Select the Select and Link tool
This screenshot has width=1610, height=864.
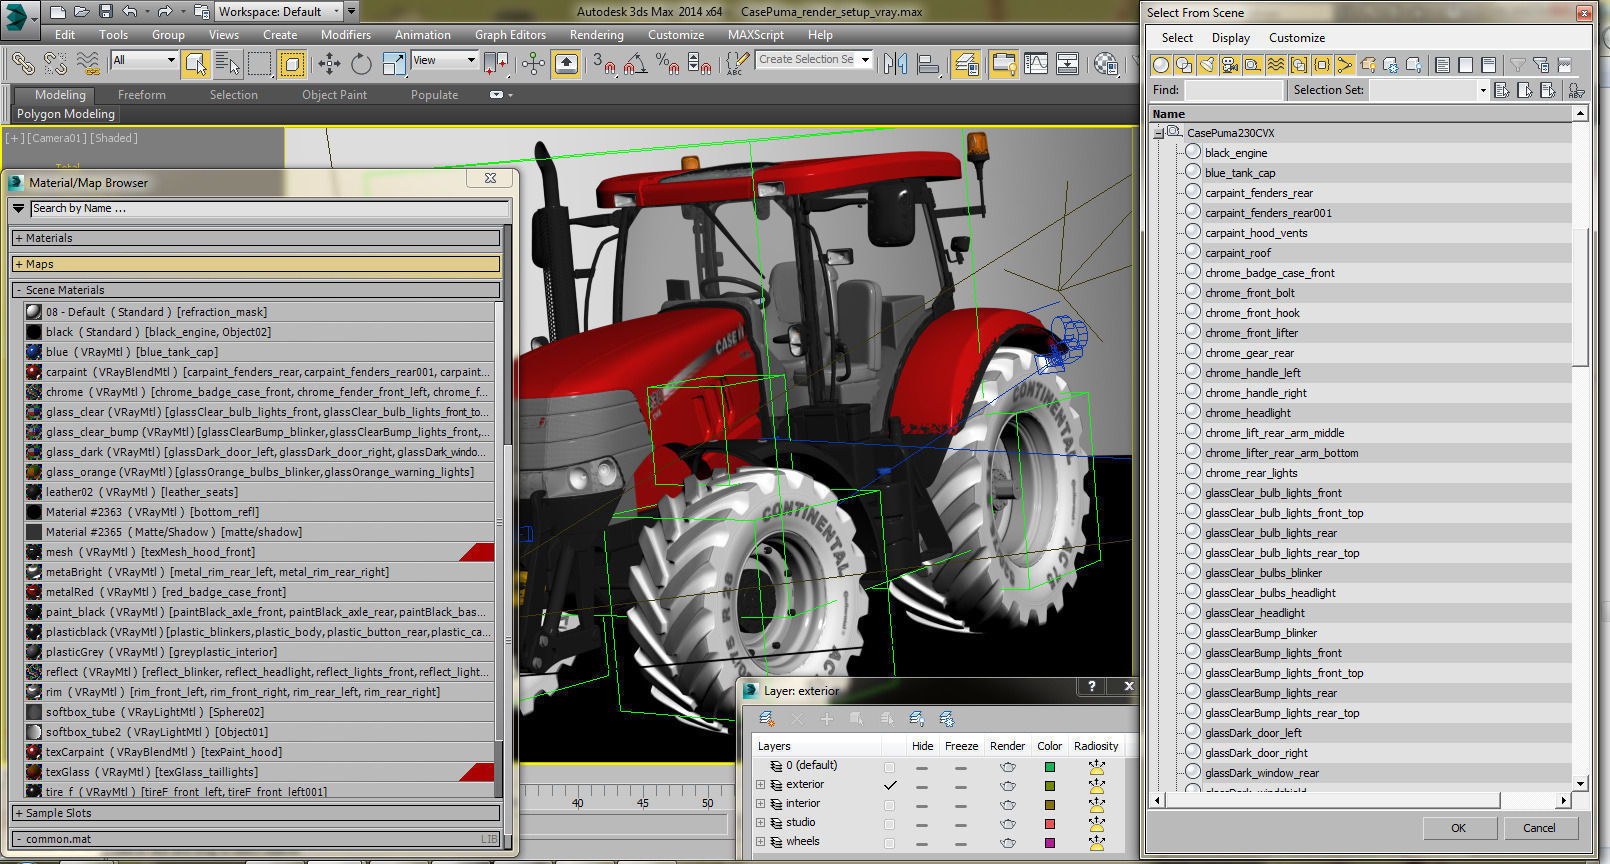coord(22,64)
